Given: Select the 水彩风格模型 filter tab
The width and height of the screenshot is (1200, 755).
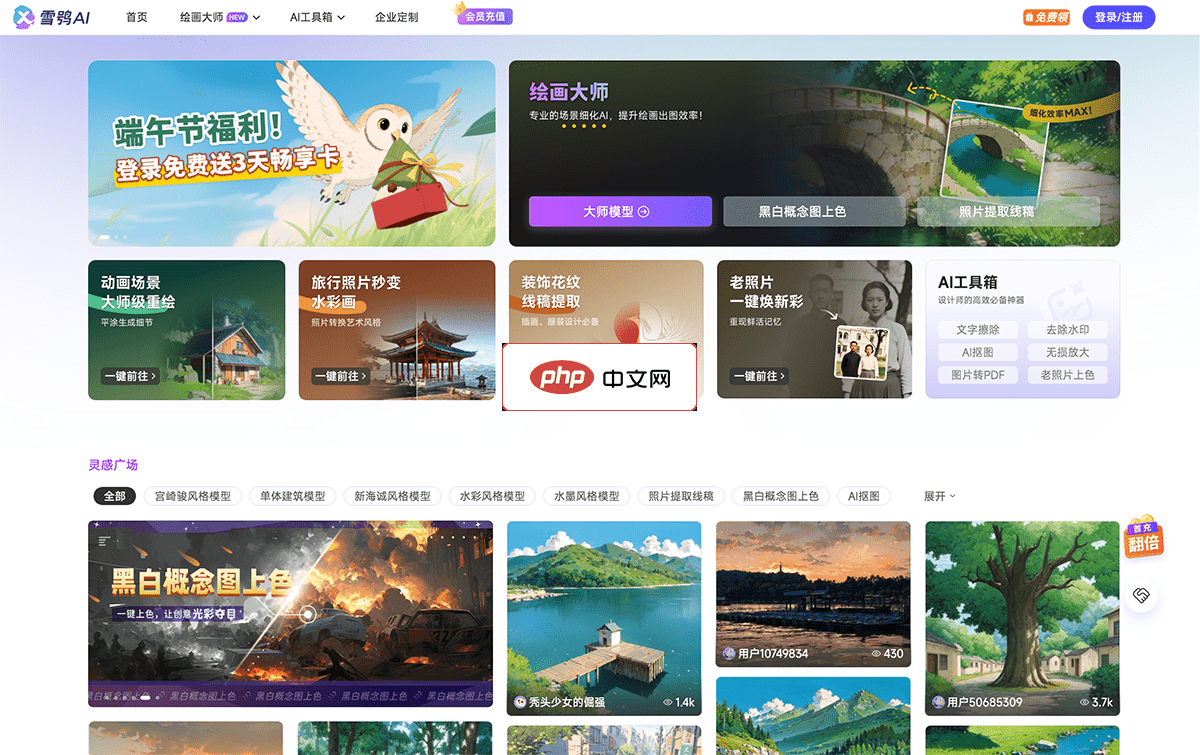Looking at the screenshot, I should click(492, 496).
